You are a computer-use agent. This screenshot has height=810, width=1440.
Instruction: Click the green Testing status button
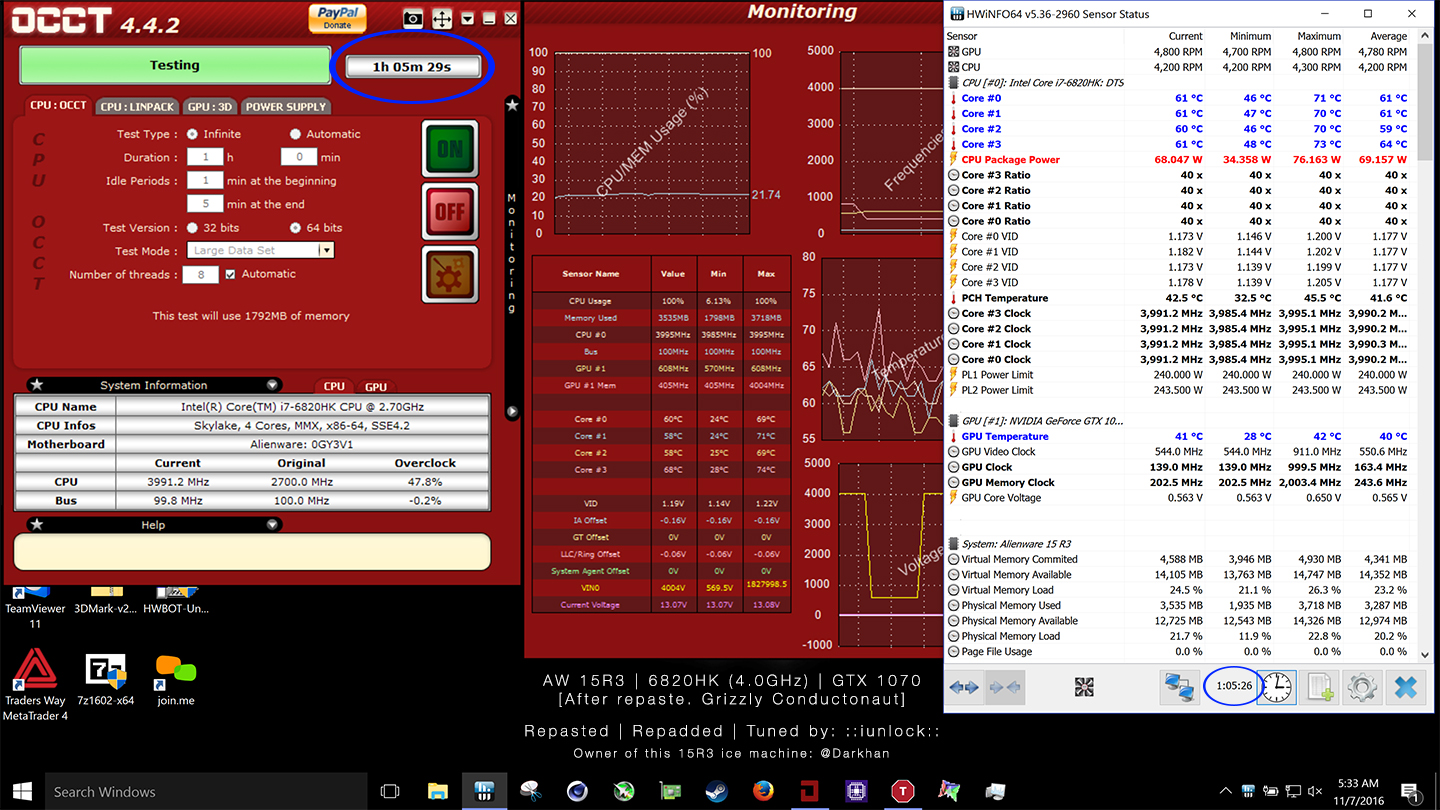click(175, 65)
